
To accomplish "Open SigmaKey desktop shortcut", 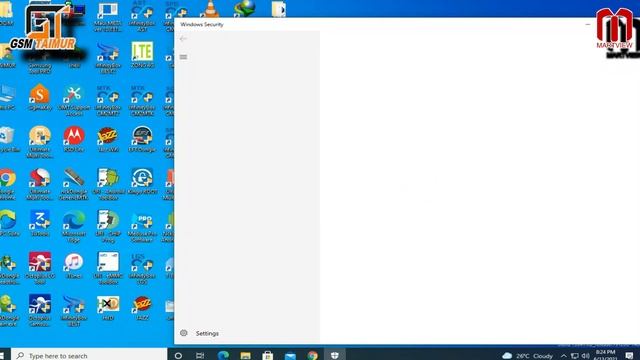I will click(40, 97).
